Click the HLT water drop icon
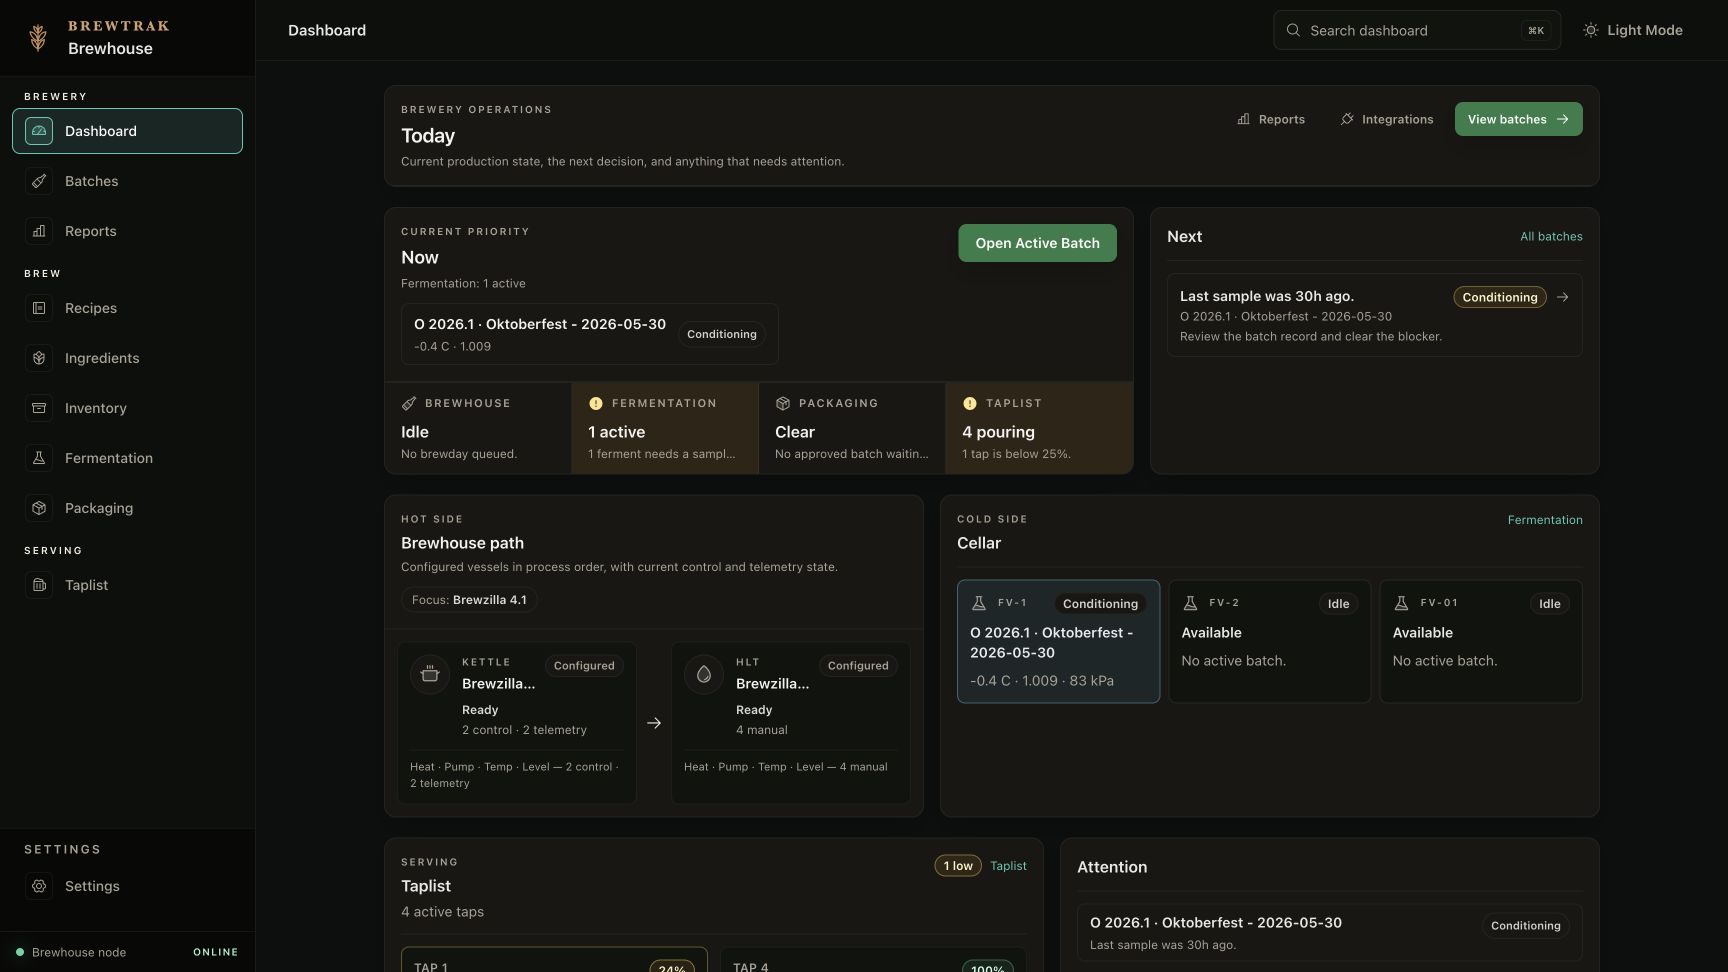 click(x=704, y=674)
